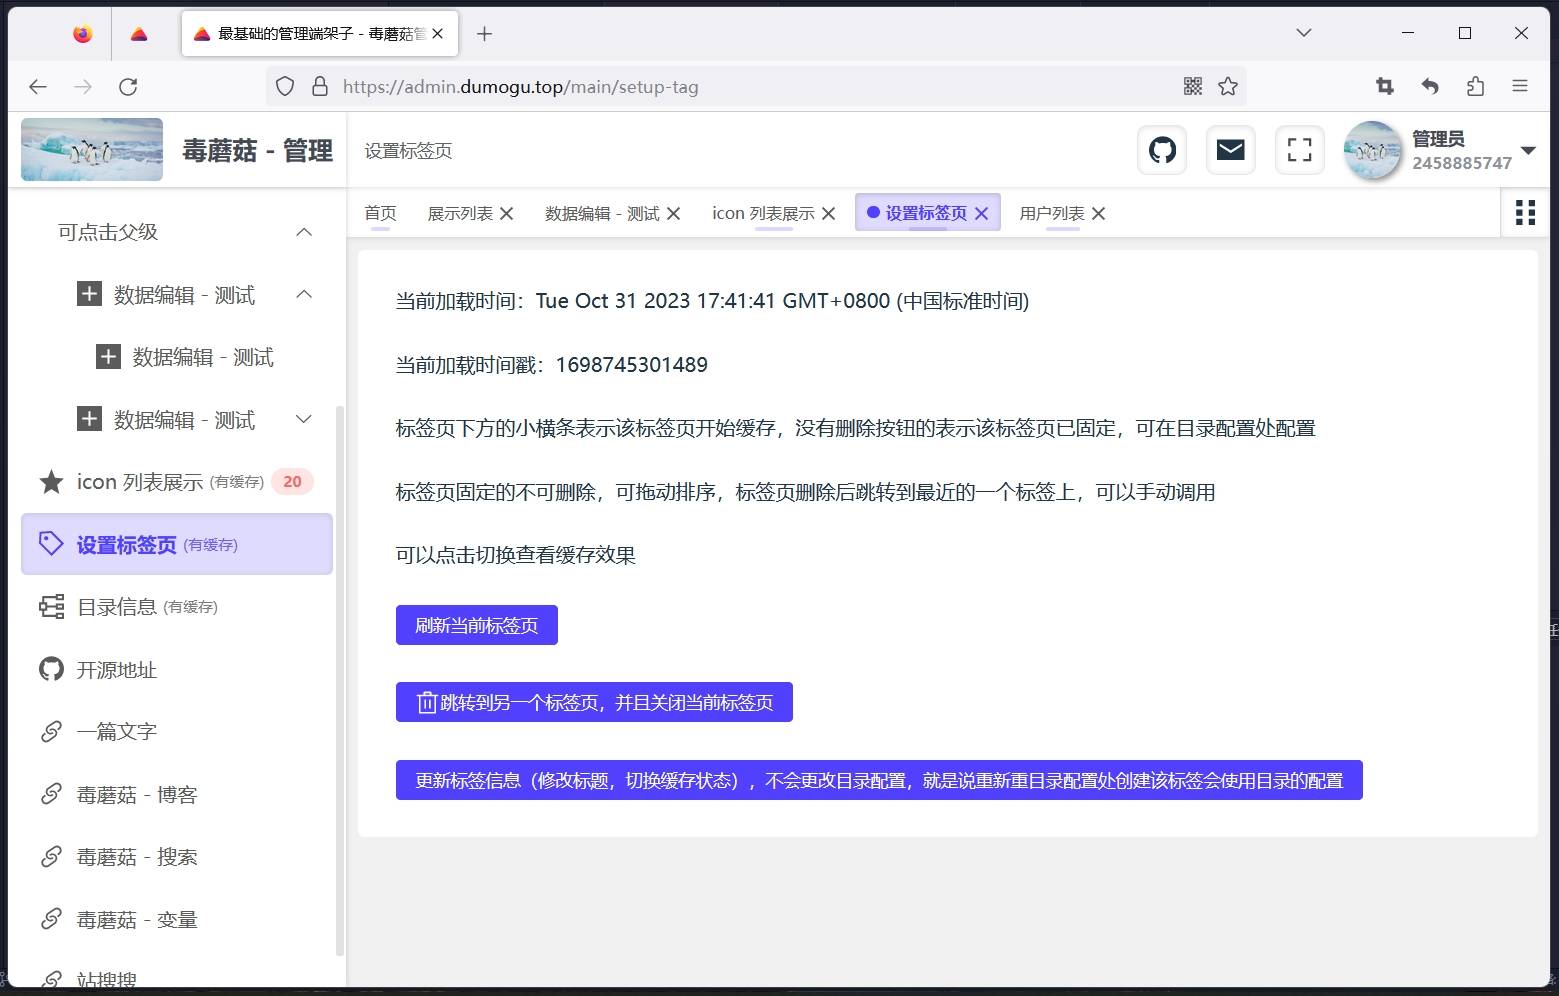Collapse the 可点击父级 section chevron
Screen dimensions: 1559x996
pos(304,231)
